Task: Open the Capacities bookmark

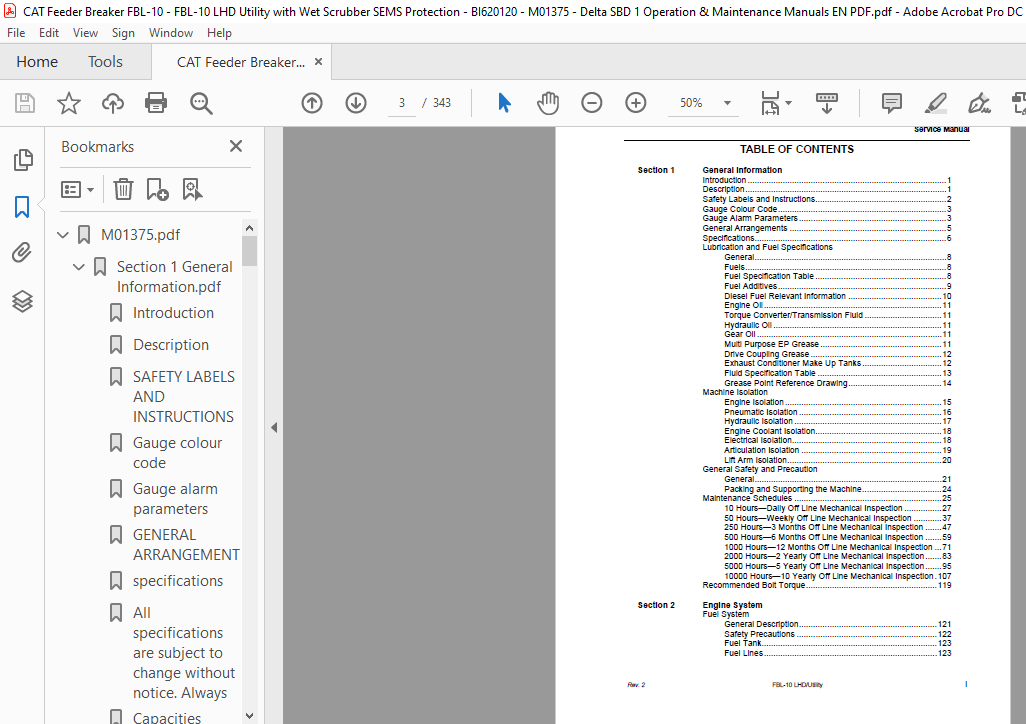Action: pos(167,717)
